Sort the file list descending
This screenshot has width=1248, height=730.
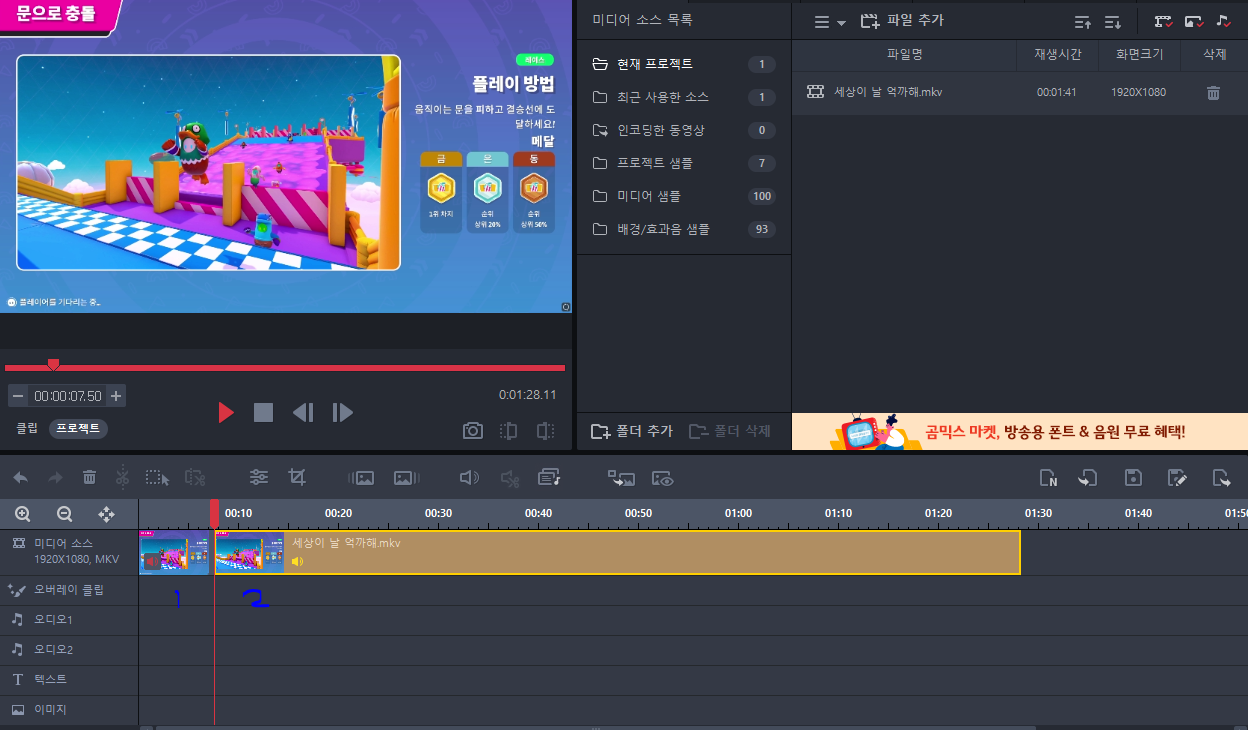point(1112,21)
